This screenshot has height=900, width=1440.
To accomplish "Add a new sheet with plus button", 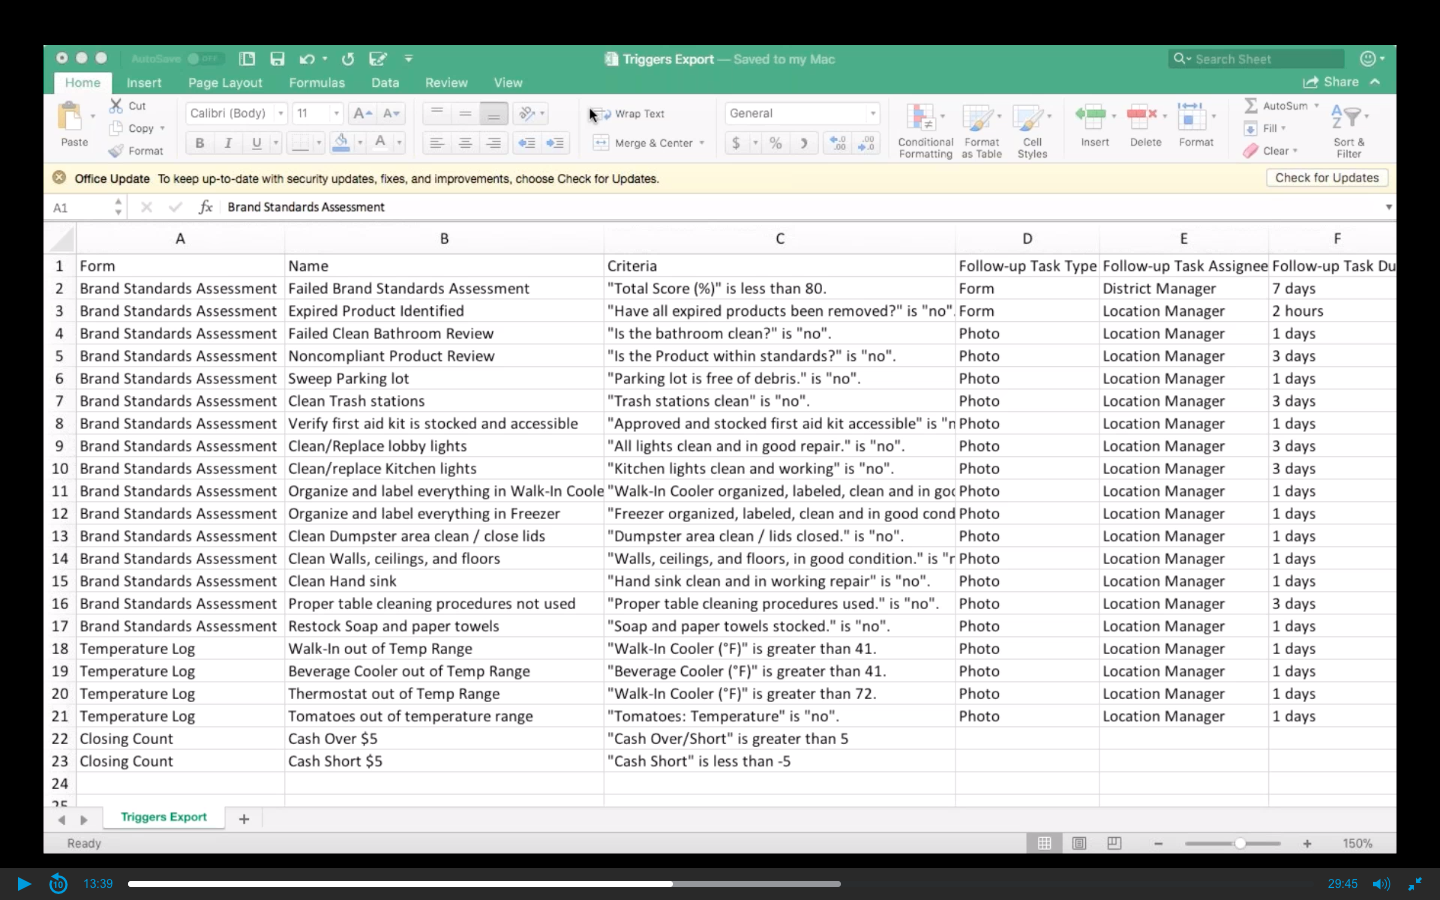I will [x=244, y=819].
